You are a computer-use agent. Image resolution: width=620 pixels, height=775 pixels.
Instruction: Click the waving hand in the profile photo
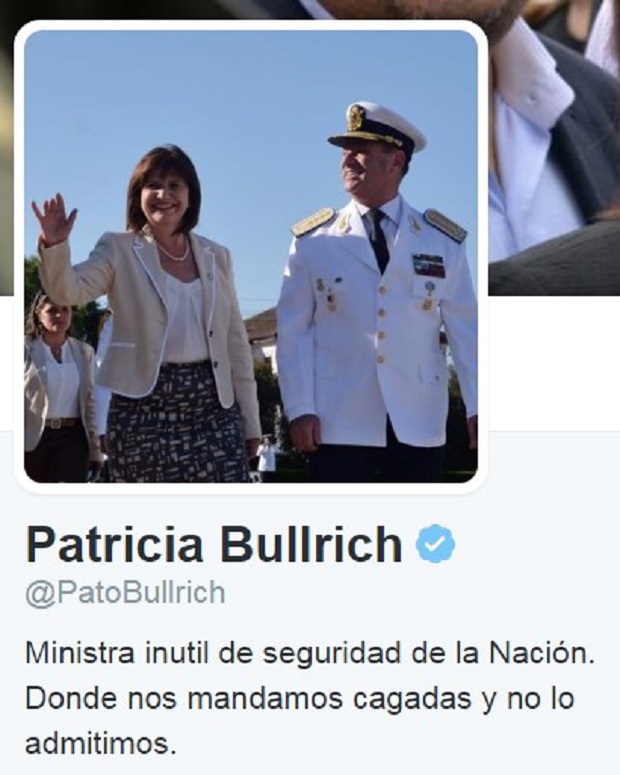coord(54,219)
